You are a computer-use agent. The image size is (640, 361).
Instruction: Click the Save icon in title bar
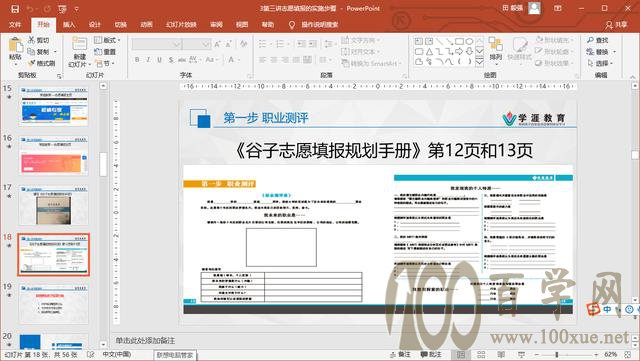(15, 9)
